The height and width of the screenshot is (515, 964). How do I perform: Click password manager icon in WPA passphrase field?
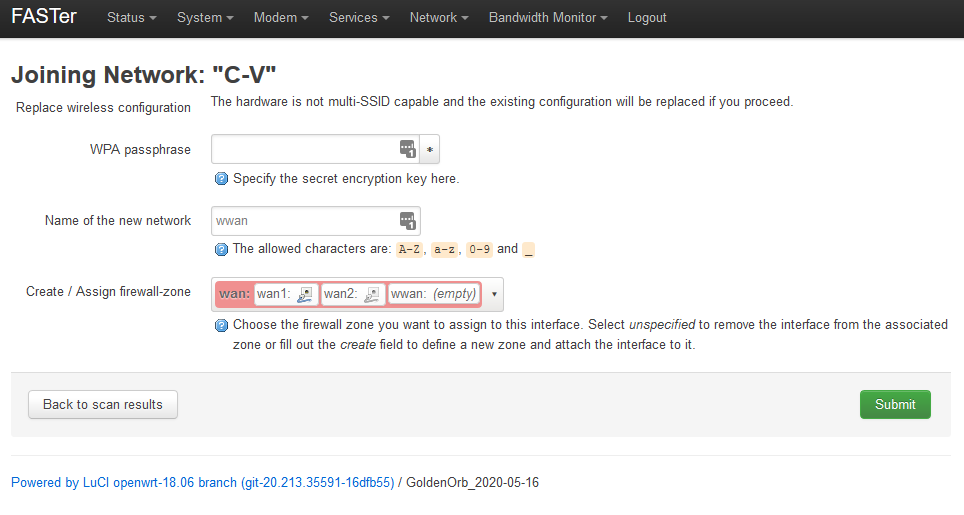(x=407, y=150)
